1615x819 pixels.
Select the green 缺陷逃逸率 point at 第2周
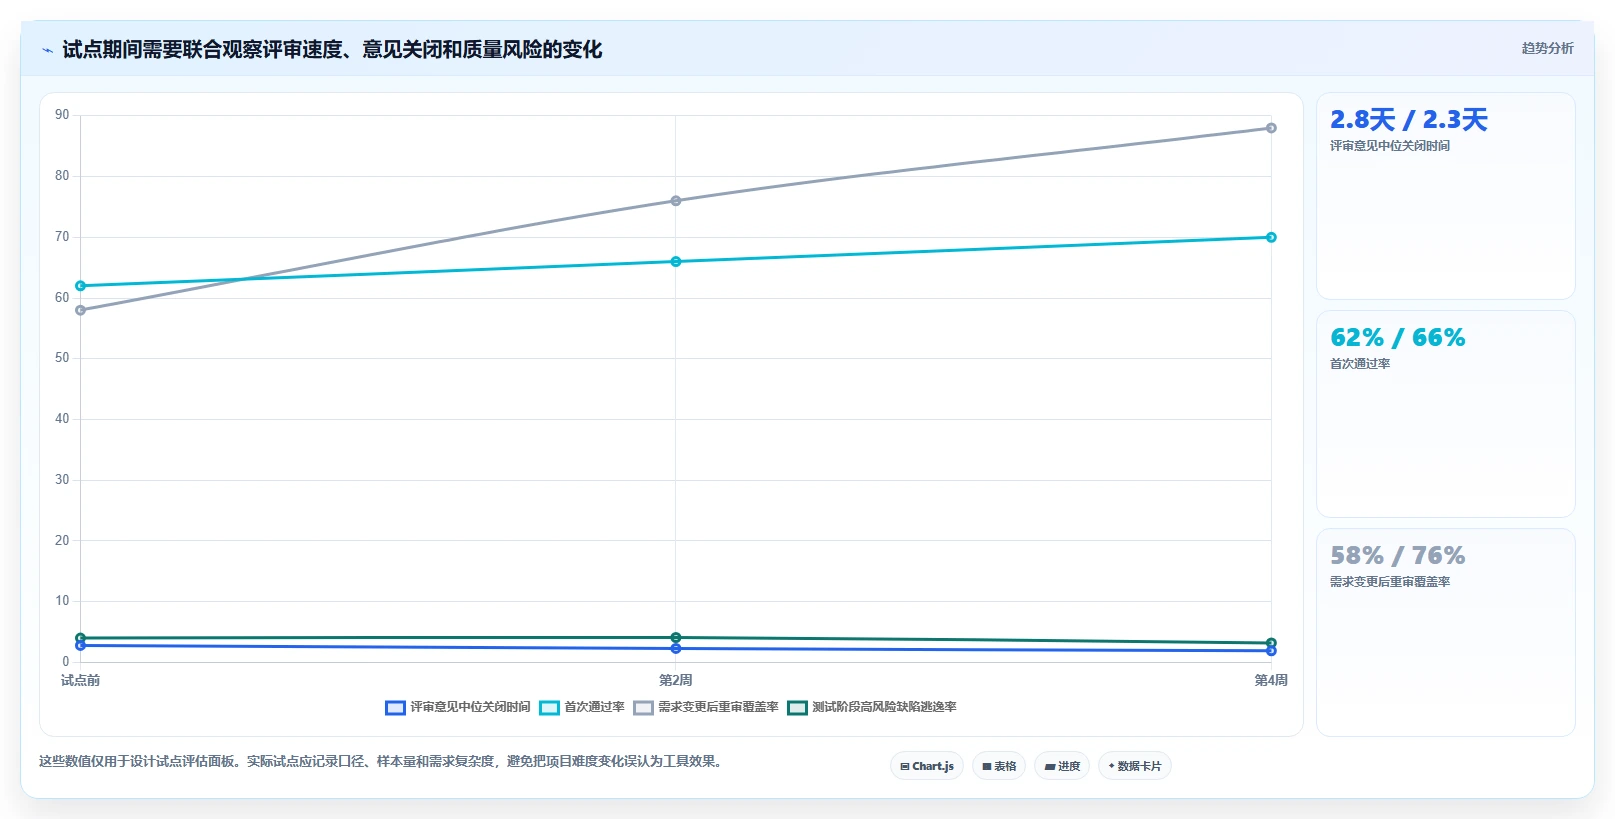click(676, 638)
